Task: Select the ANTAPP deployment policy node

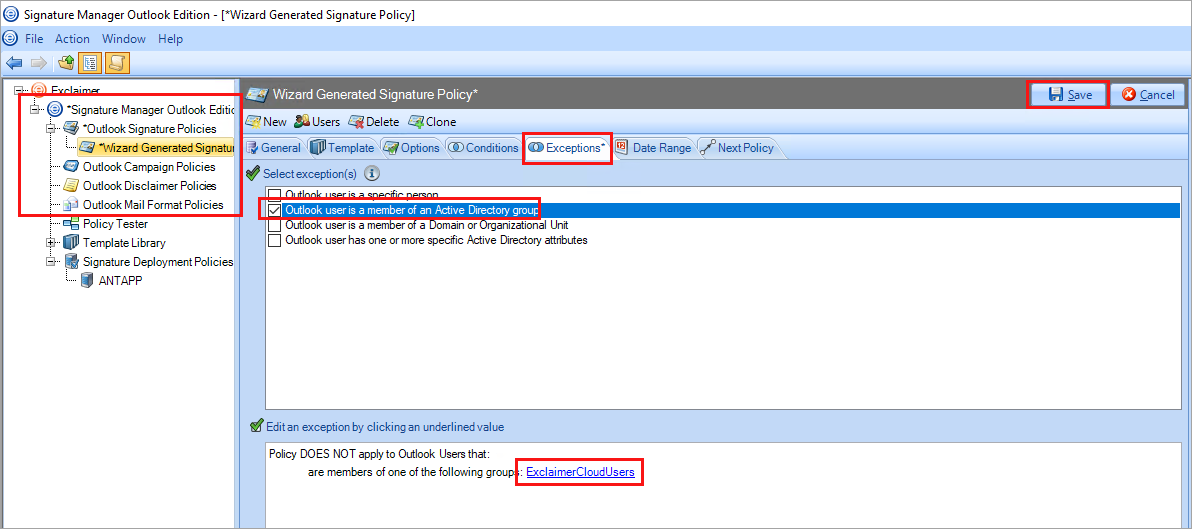Action: tap(121, 280)
